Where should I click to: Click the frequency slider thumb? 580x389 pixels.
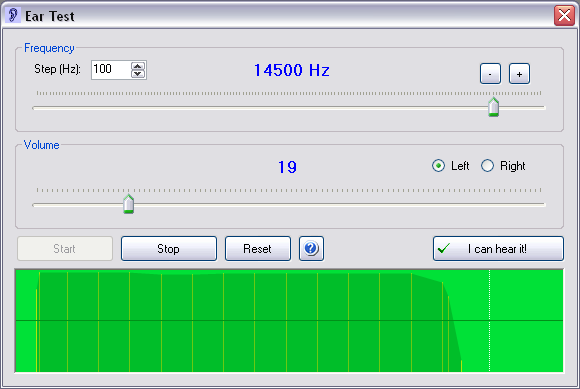pyautogui.click(x=493, y=107)
